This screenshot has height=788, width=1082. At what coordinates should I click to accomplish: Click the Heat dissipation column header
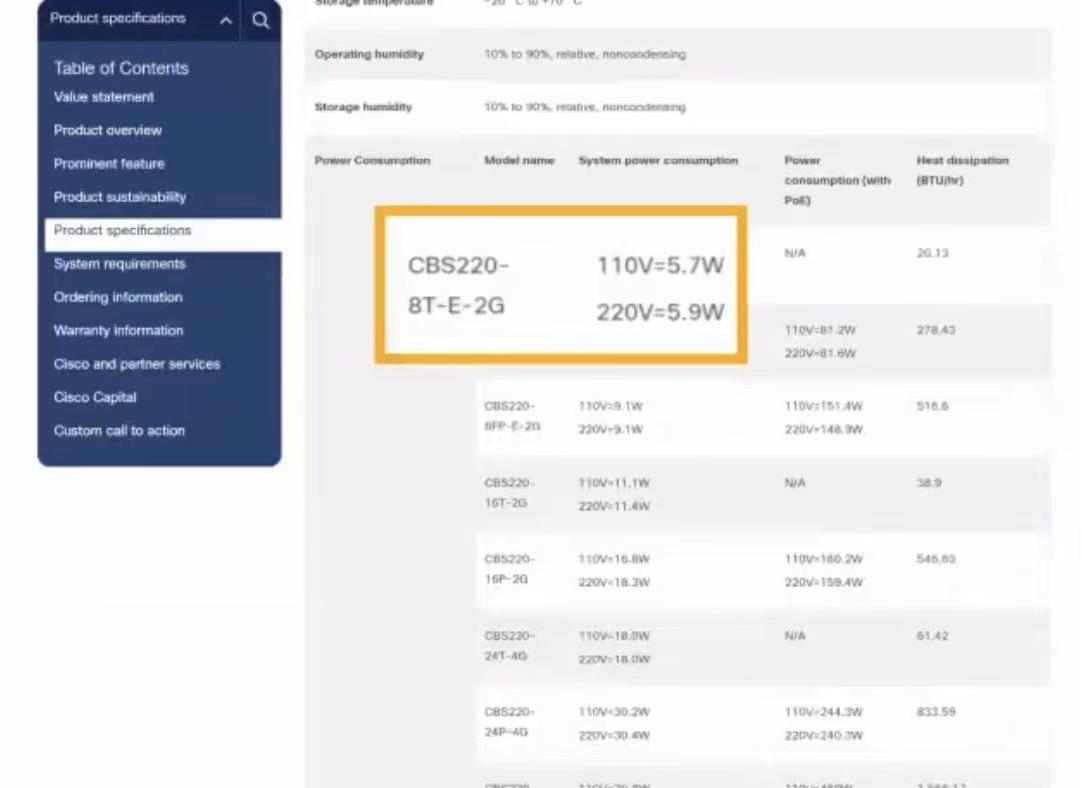point(962,170)
